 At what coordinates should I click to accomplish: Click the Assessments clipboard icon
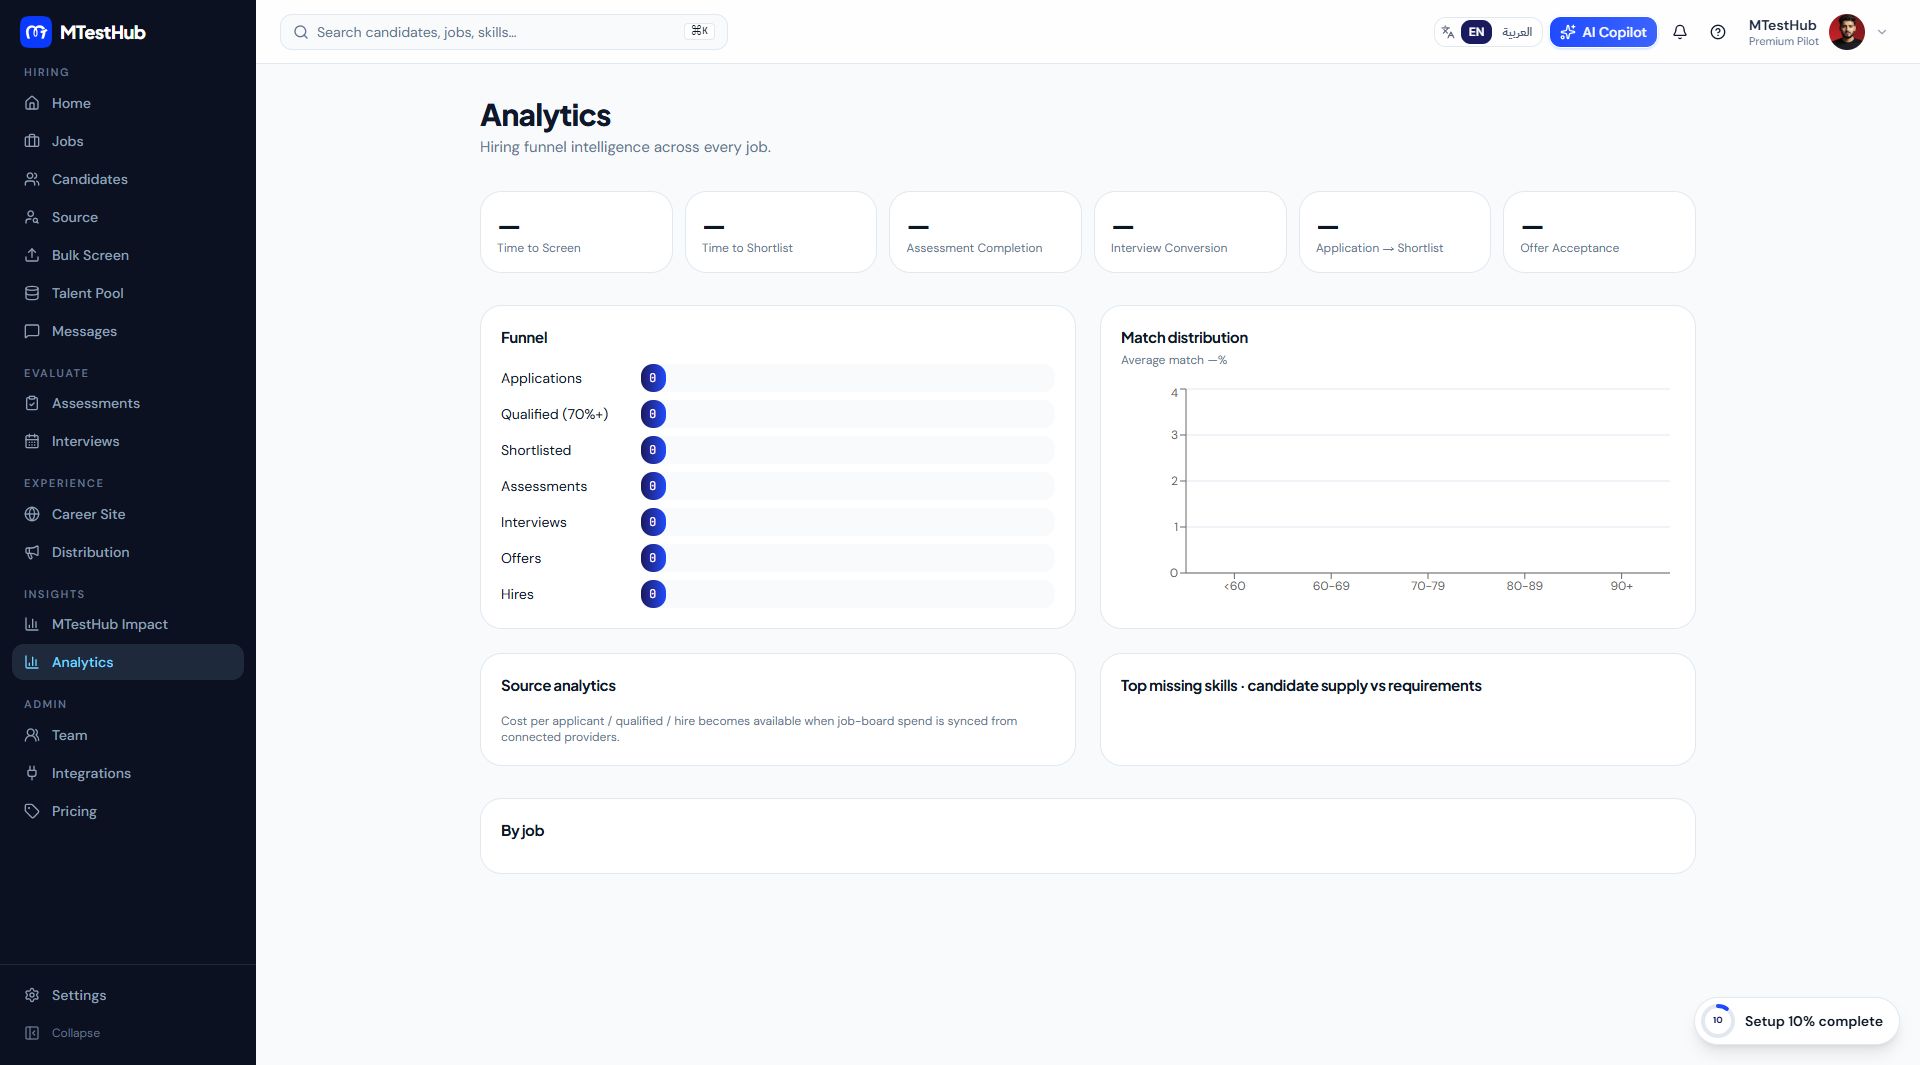32,403
